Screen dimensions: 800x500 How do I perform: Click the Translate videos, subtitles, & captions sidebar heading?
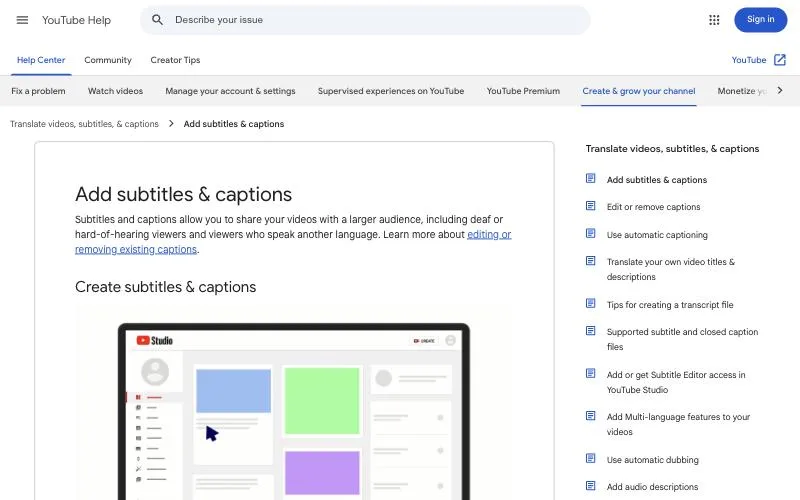point(672,148)
